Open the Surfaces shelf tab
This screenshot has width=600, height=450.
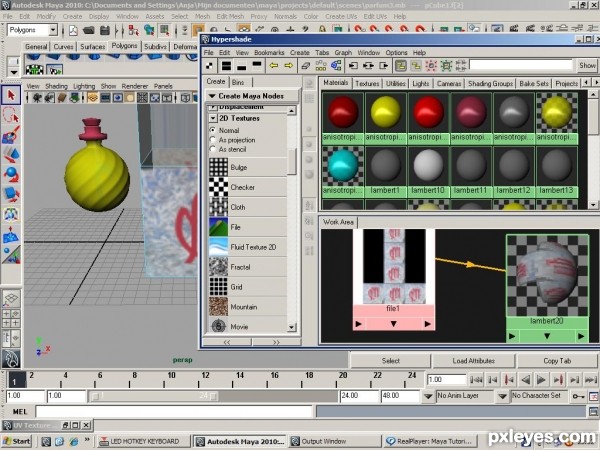click(x=93, y=47)
